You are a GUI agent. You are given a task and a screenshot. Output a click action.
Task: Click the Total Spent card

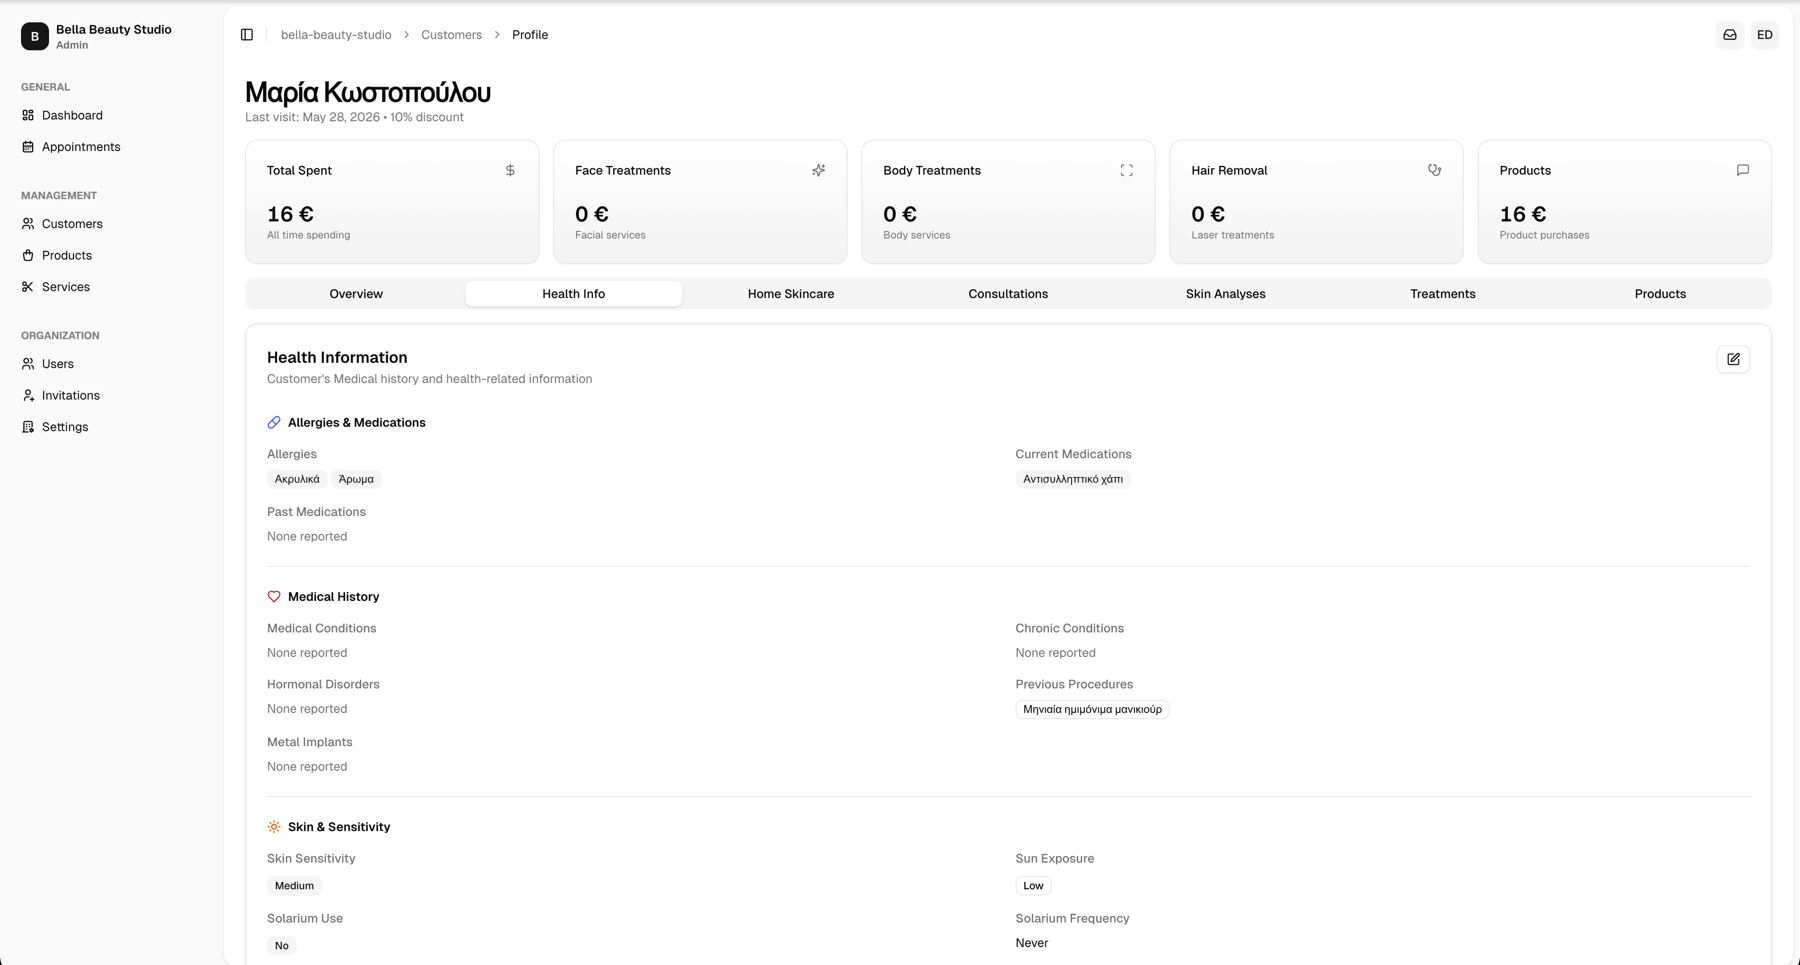point(392,202)
